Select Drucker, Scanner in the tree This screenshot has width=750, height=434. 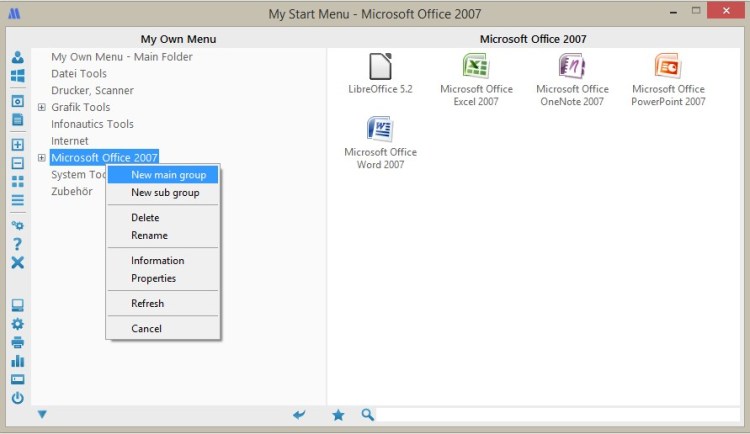click(x=92, y=90)
